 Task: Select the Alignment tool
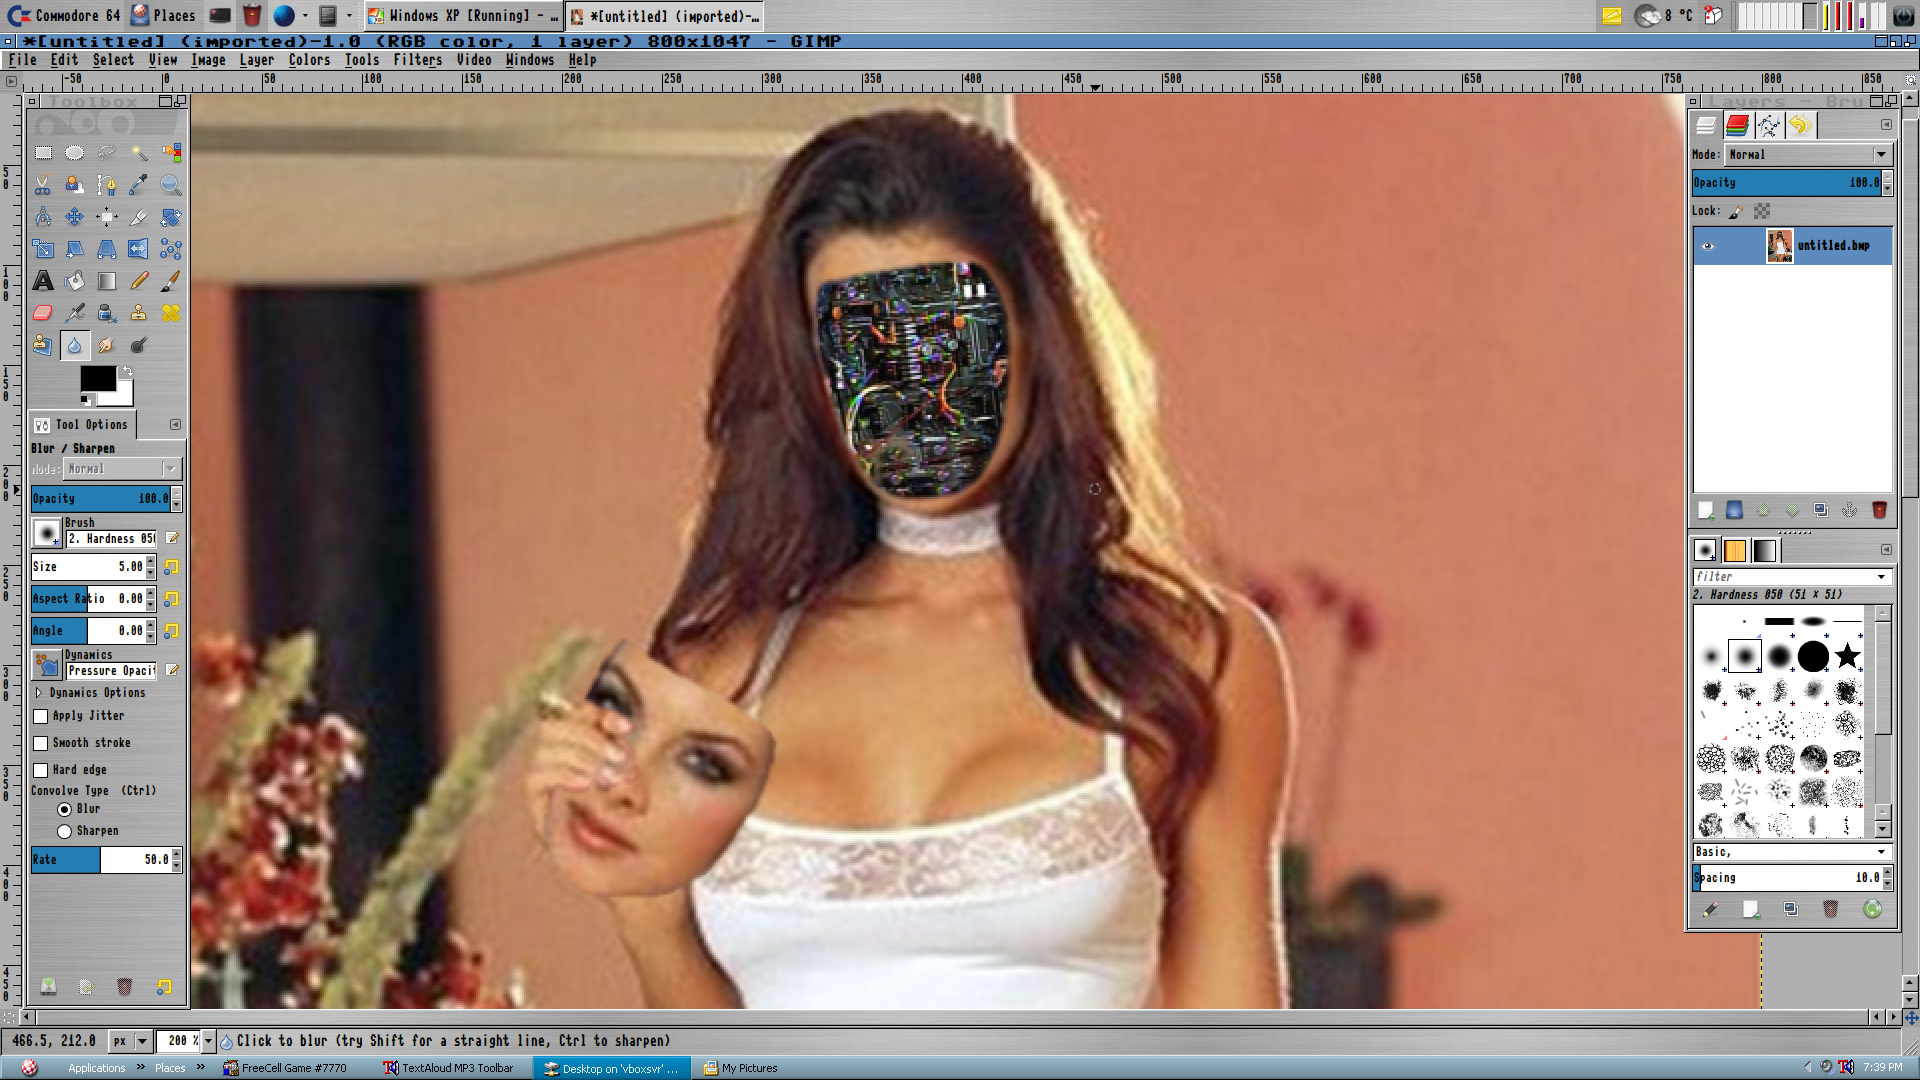[107, 217]
